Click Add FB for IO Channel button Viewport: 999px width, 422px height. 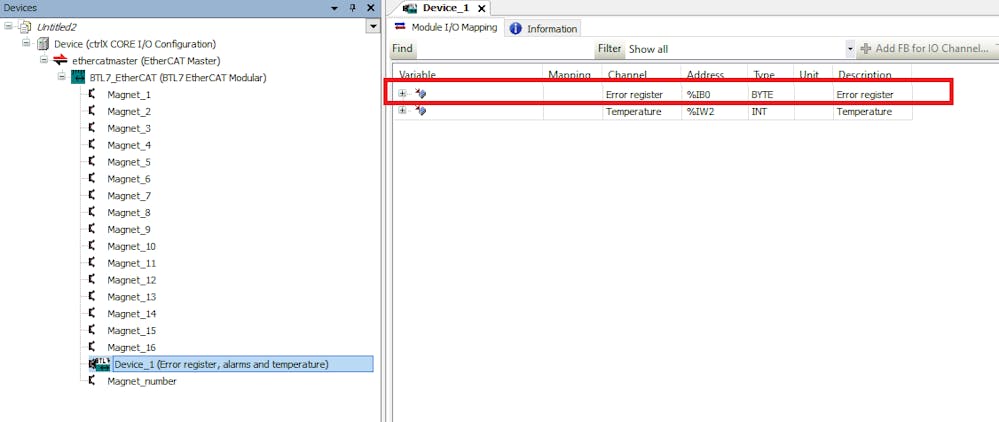[x=924, y=48]
